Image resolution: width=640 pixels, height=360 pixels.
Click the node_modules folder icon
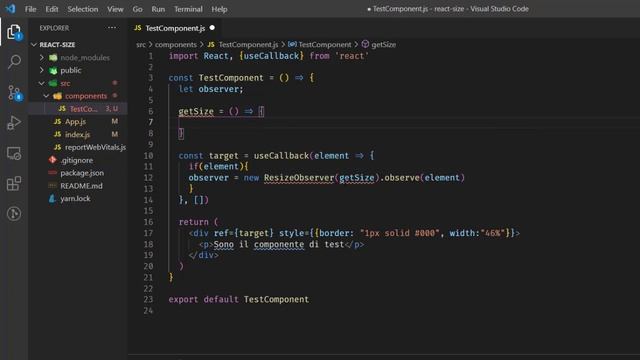53,58
